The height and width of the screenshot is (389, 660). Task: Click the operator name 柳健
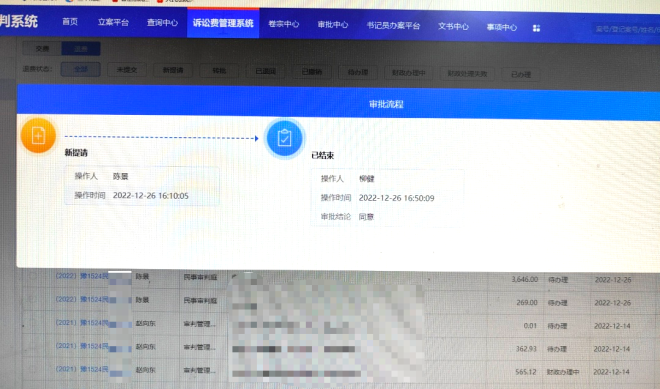click(367, 179)
